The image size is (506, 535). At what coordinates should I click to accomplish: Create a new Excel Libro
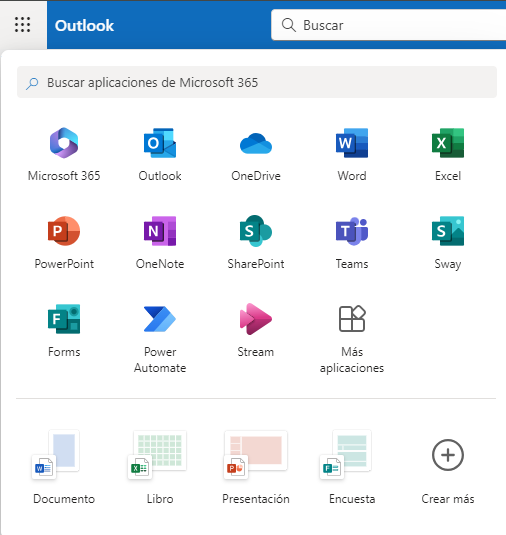160,467
